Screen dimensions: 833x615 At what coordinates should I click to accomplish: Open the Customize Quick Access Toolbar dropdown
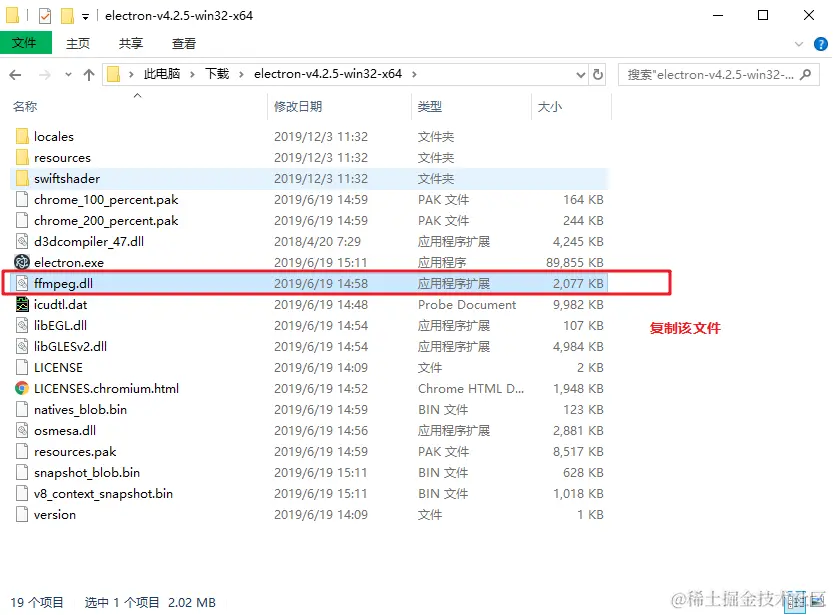tap(85, 17)
